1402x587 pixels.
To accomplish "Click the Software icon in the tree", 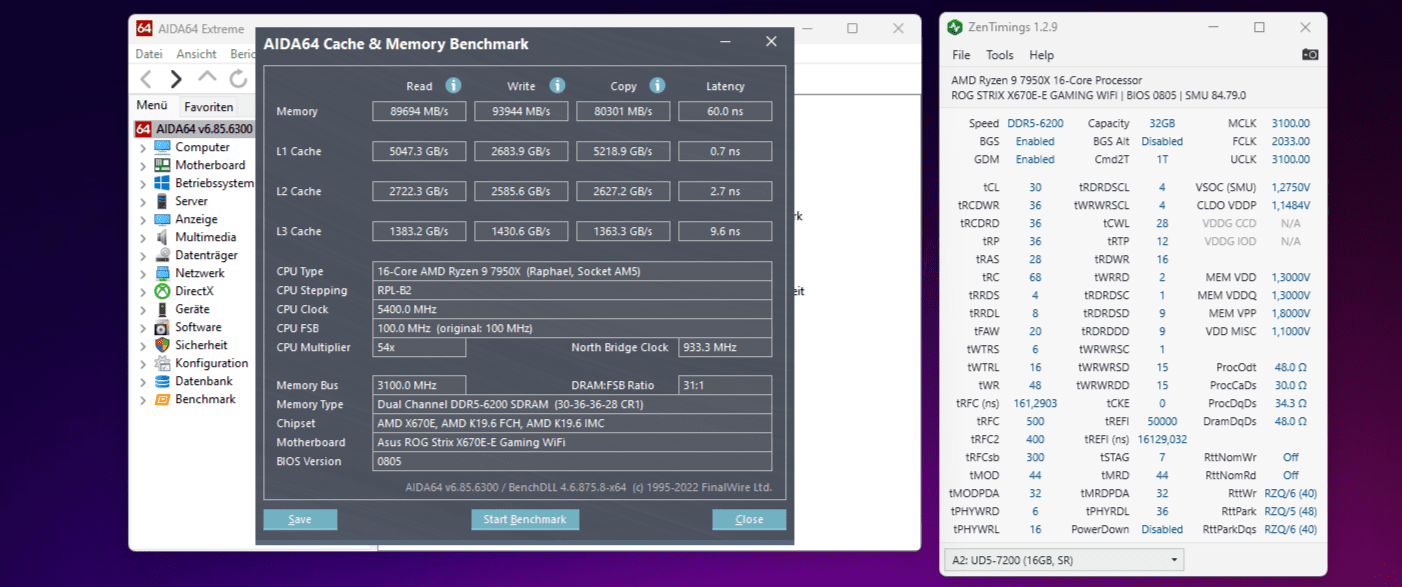I will [162, 327].
